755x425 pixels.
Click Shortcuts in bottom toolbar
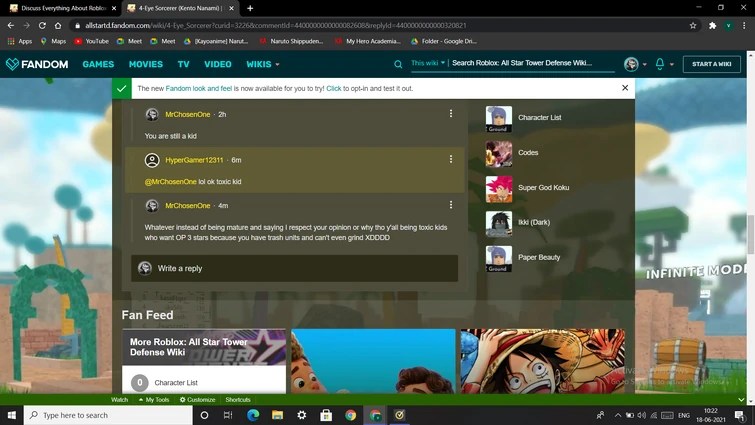(x=238, y=399)
